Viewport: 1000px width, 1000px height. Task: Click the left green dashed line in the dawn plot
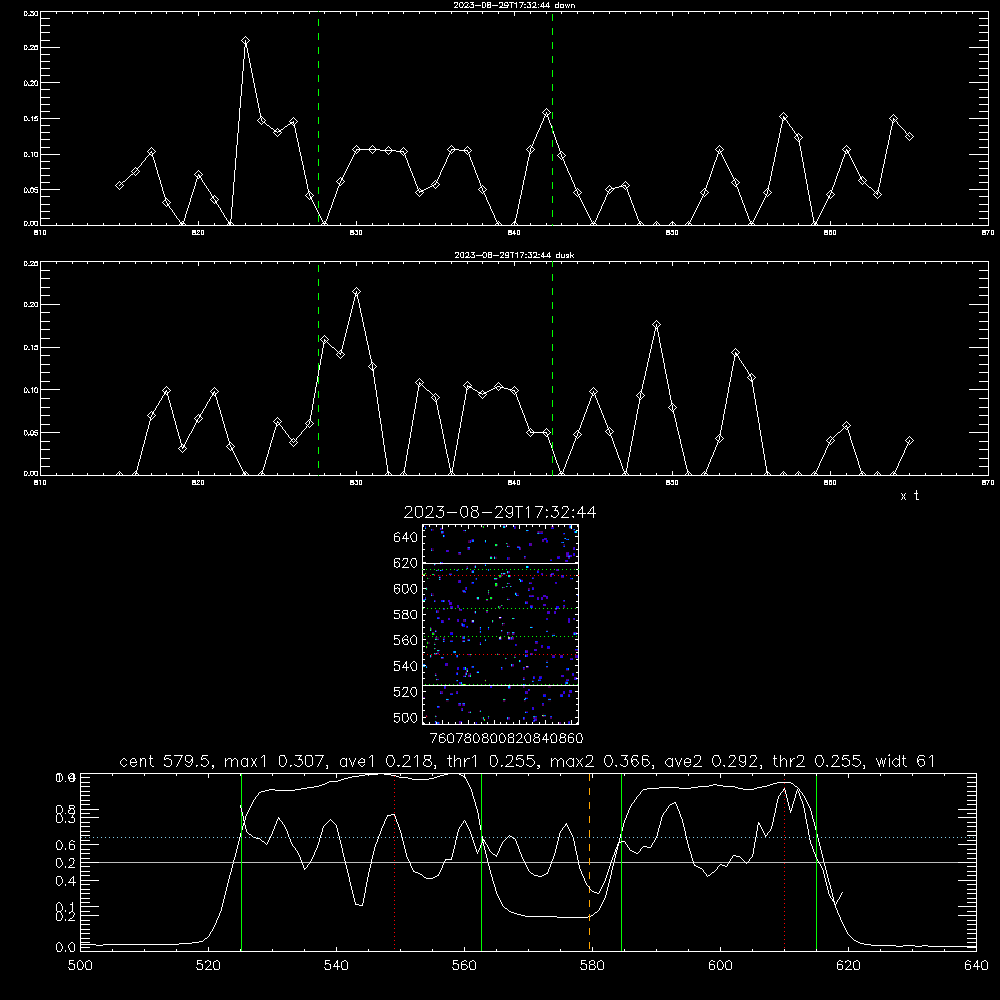319,118
